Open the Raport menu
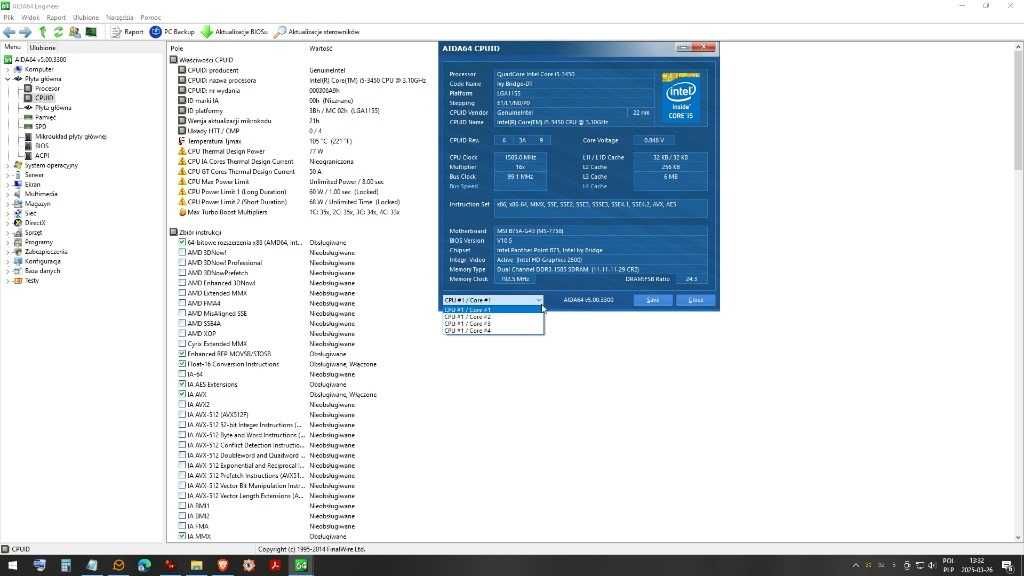The height and width of the screenshot is (576, 1024). pos(56,18)
